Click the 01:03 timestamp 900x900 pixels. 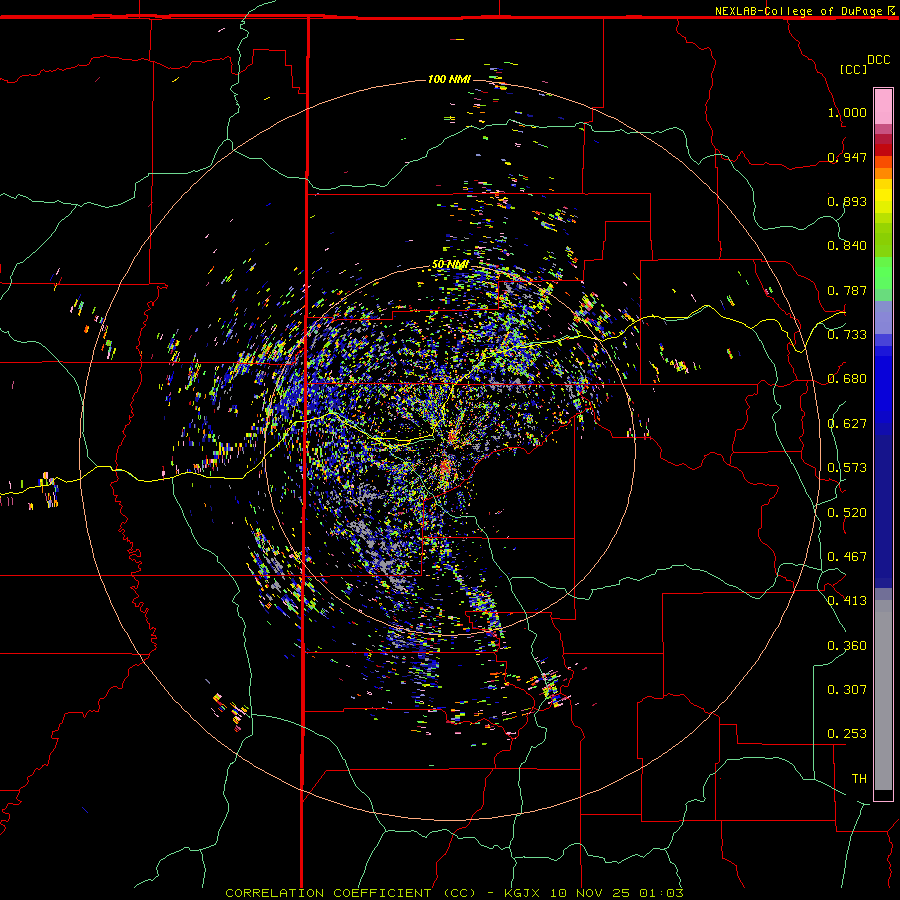tap(661, 893)
